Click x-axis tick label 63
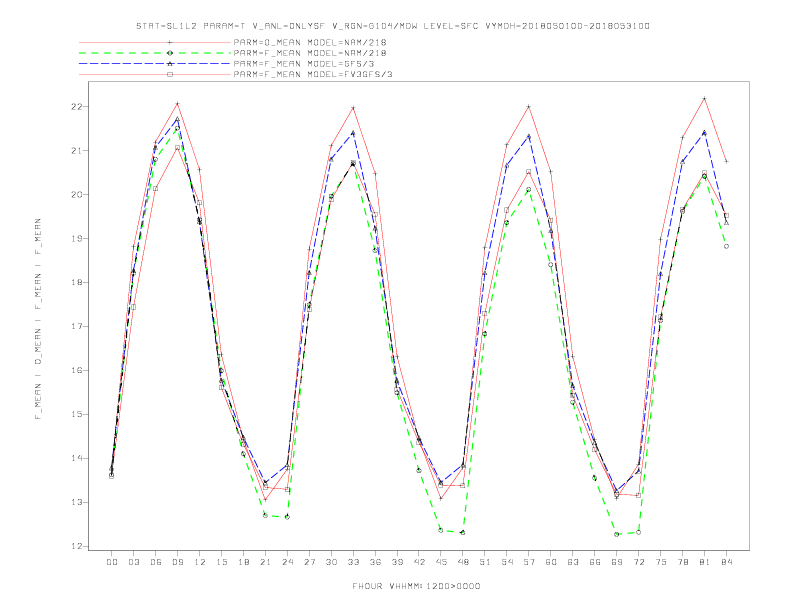This screenshot has width=792, height=612. pyautogui.click(x=573, y=562)
